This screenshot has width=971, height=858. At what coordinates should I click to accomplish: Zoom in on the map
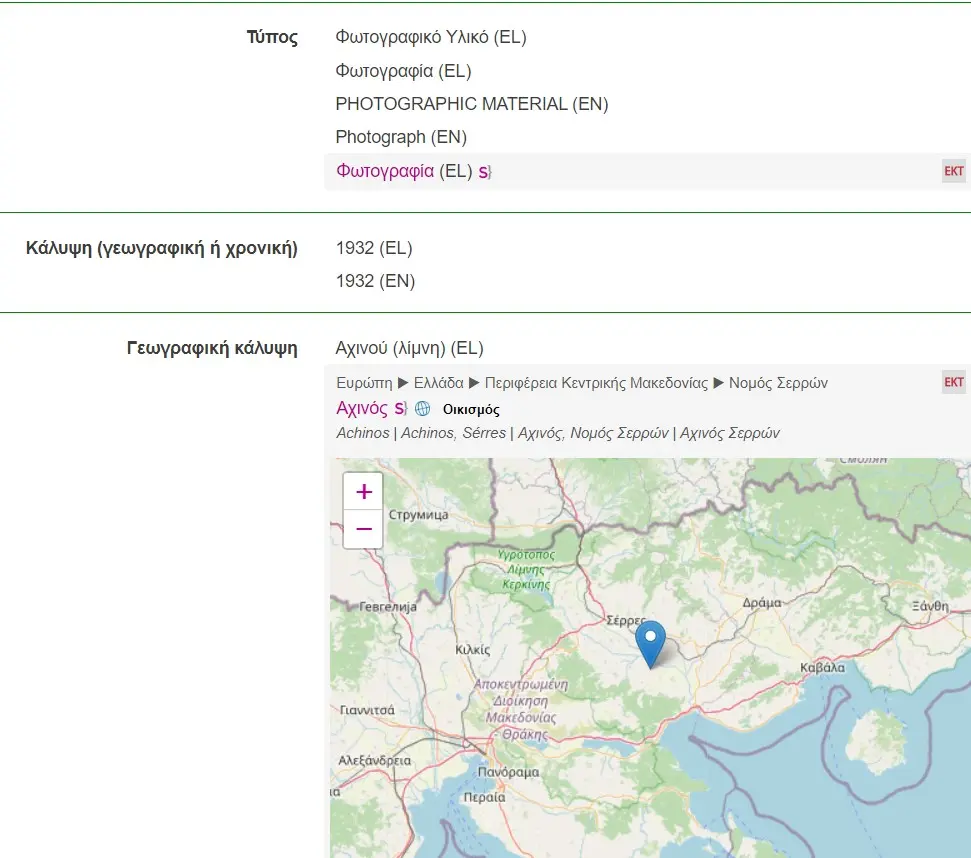pos(363,491)
